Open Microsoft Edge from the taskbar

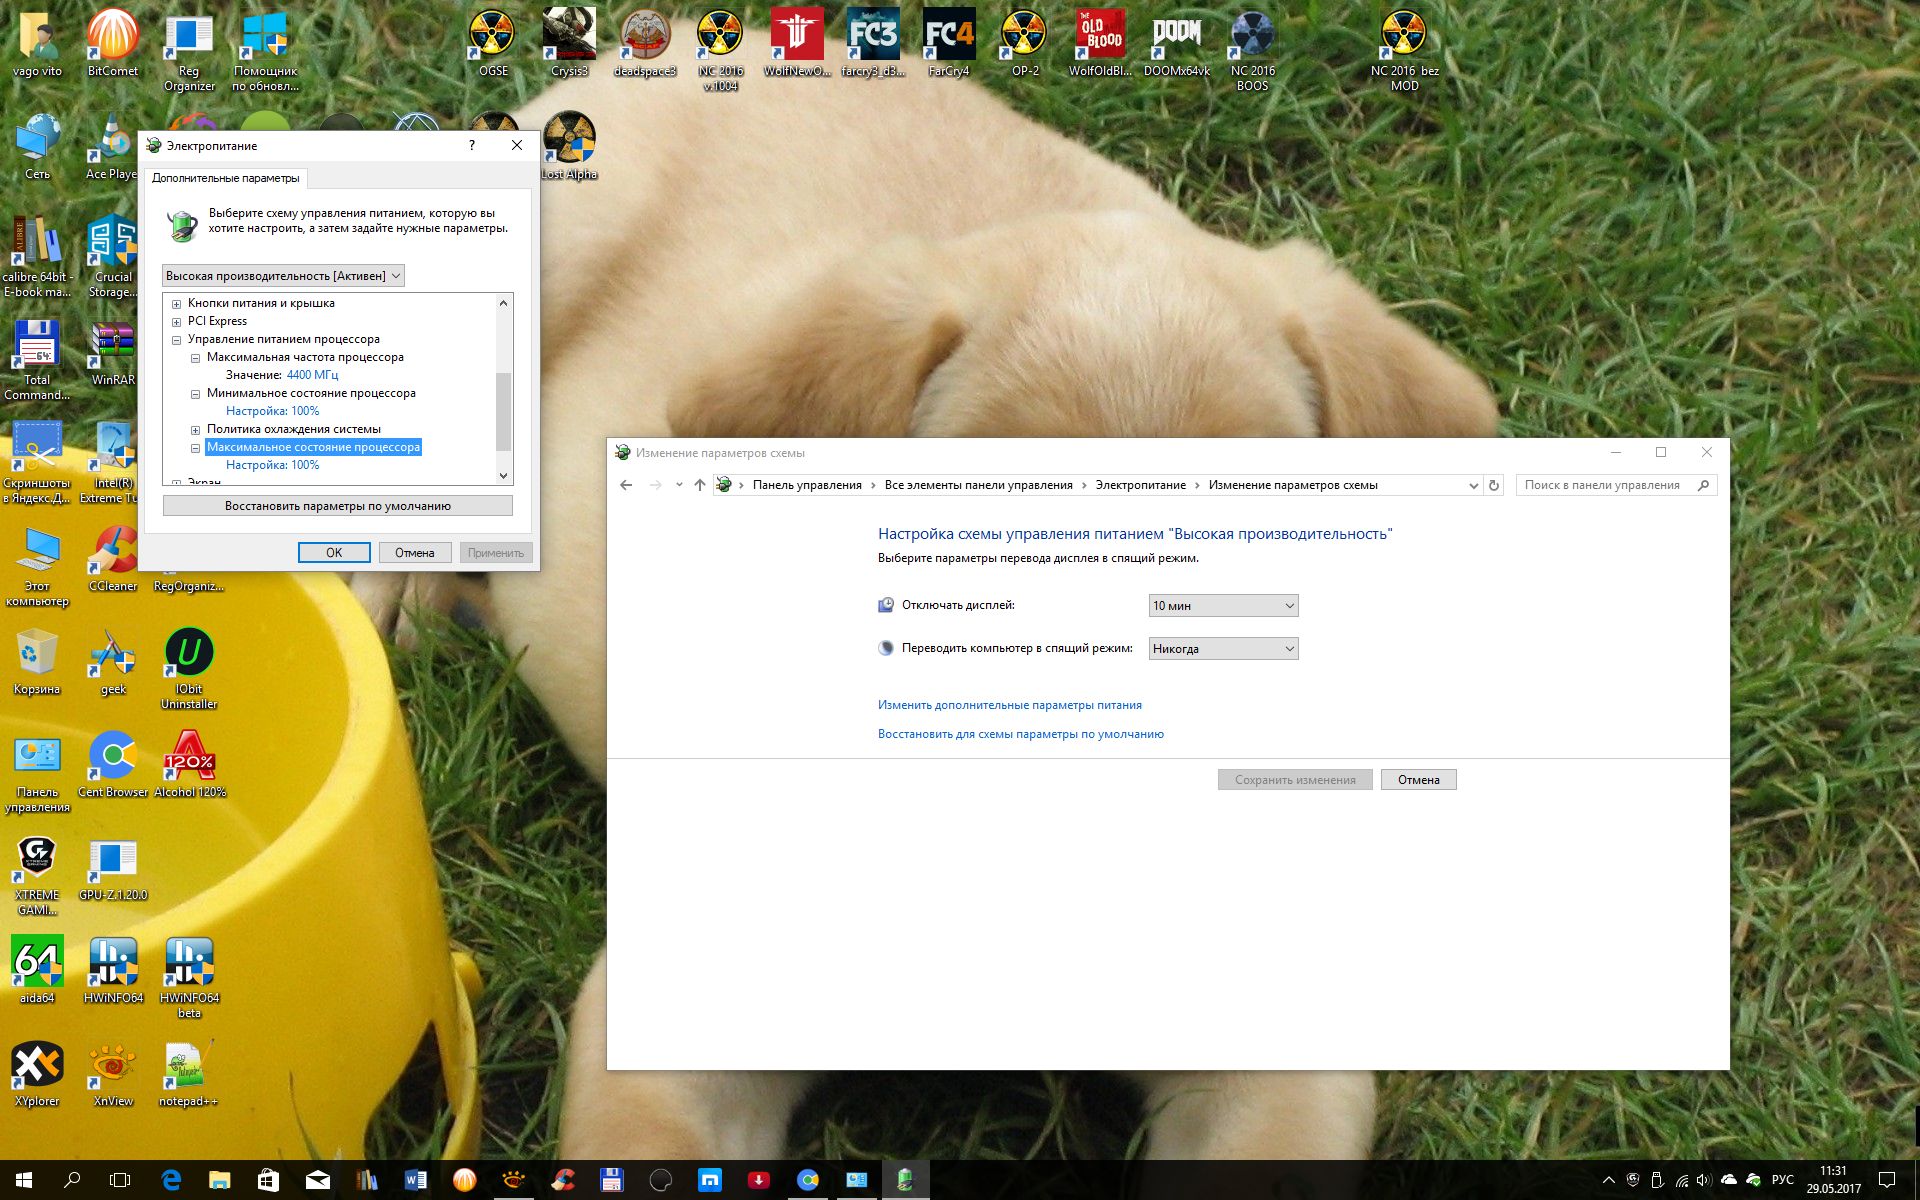pos(171,1180)
